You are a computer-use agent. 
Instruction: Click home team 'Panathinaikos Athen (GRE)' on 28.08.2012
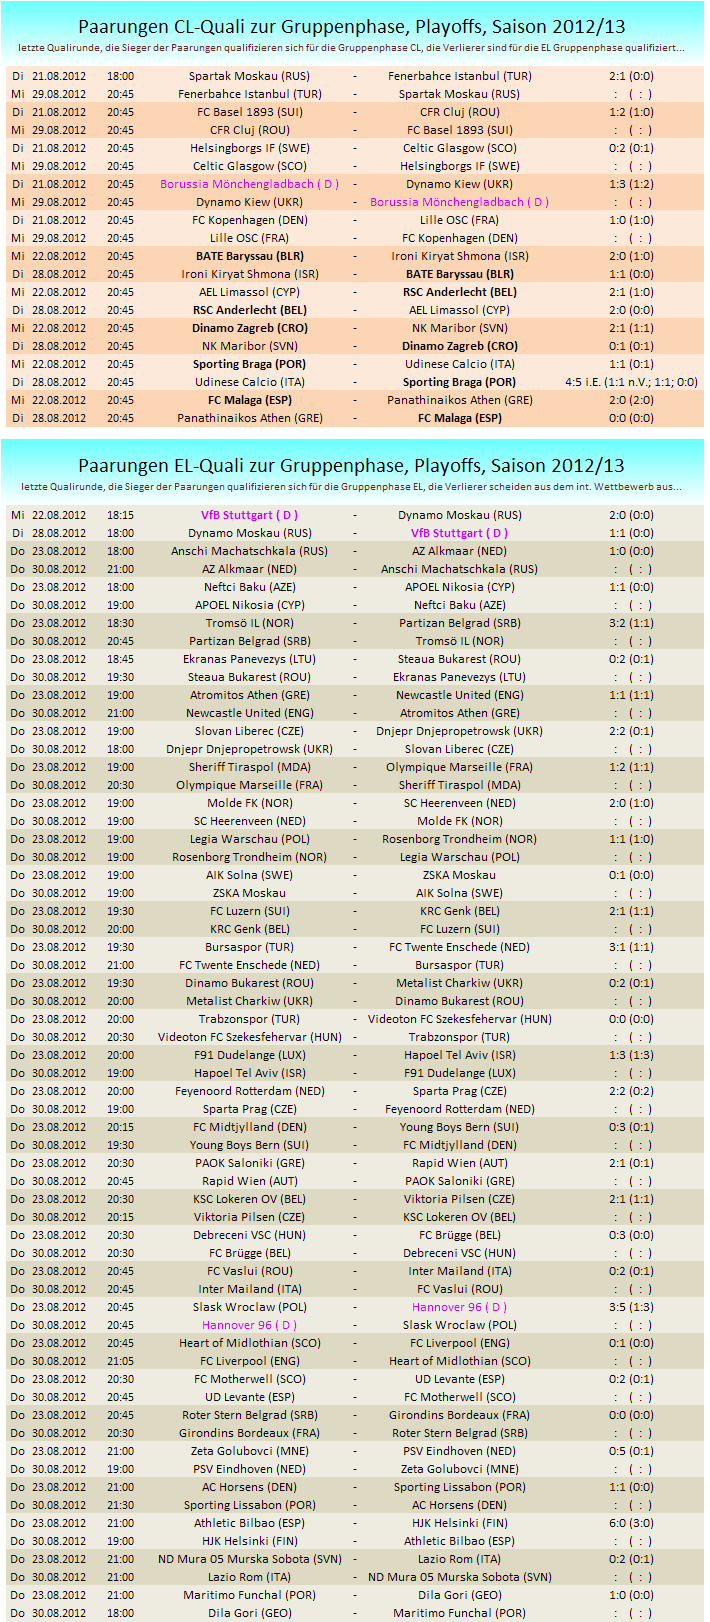click(x=250, y=418)
